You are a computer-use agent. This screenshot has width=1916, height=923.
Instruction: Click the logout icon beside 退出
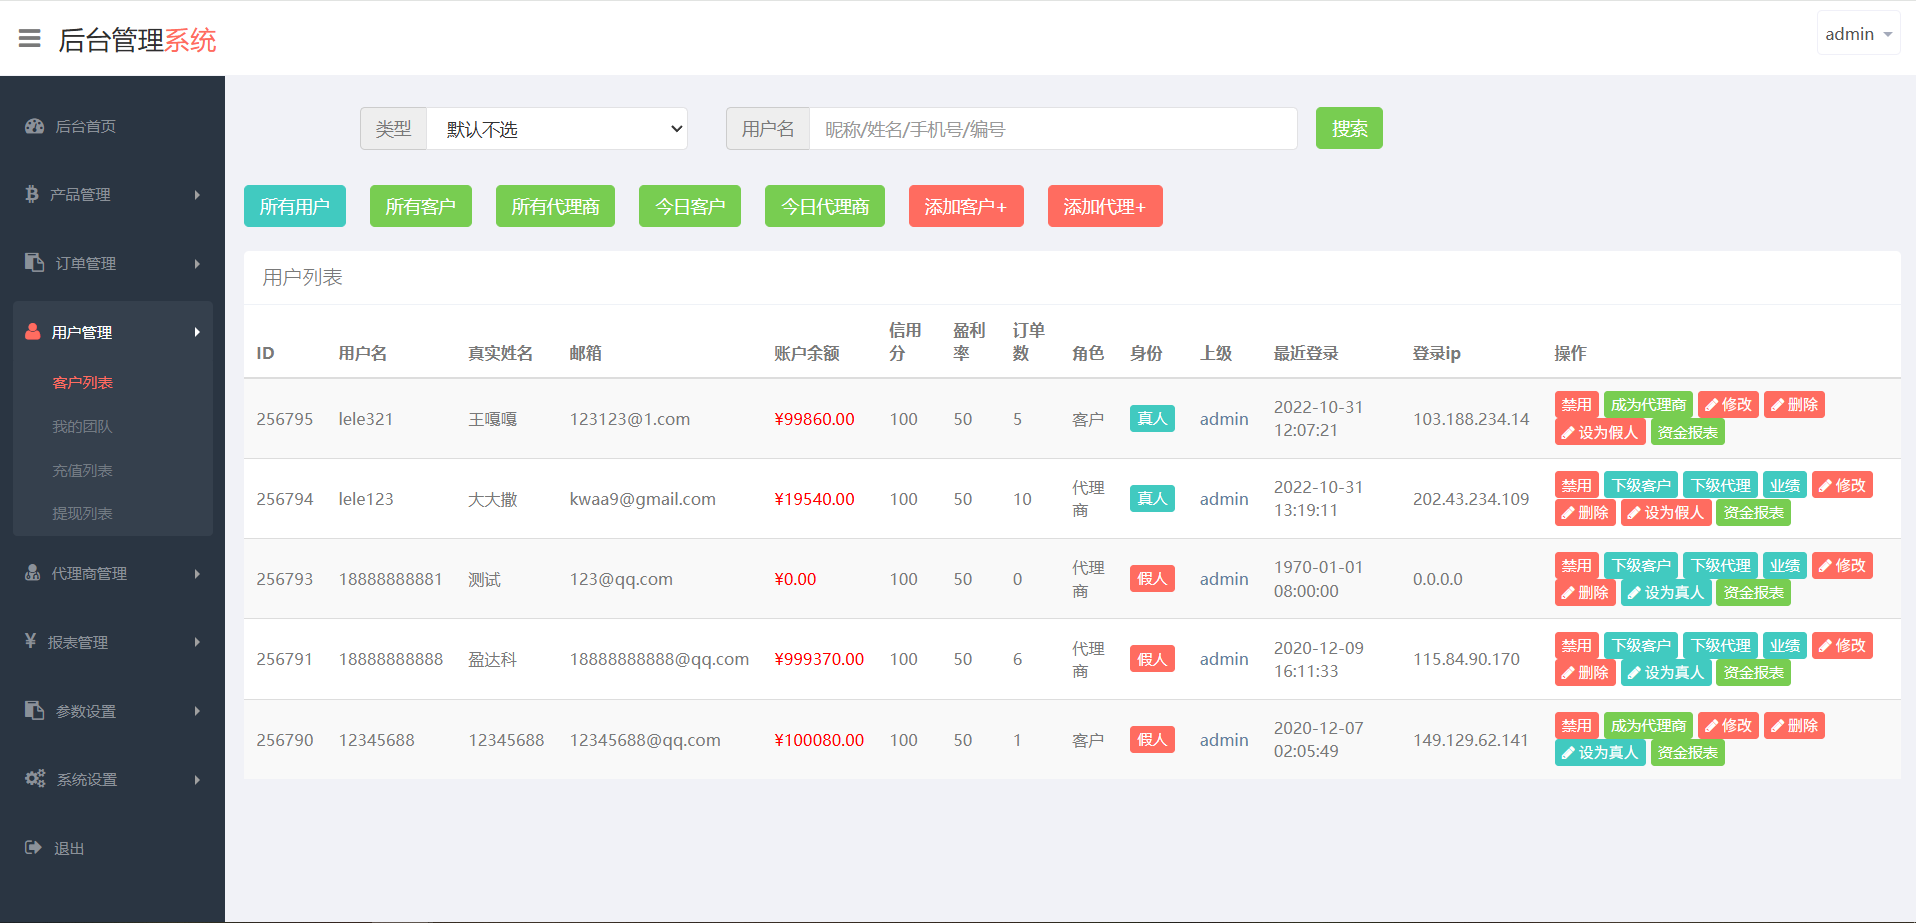(33, 848)
